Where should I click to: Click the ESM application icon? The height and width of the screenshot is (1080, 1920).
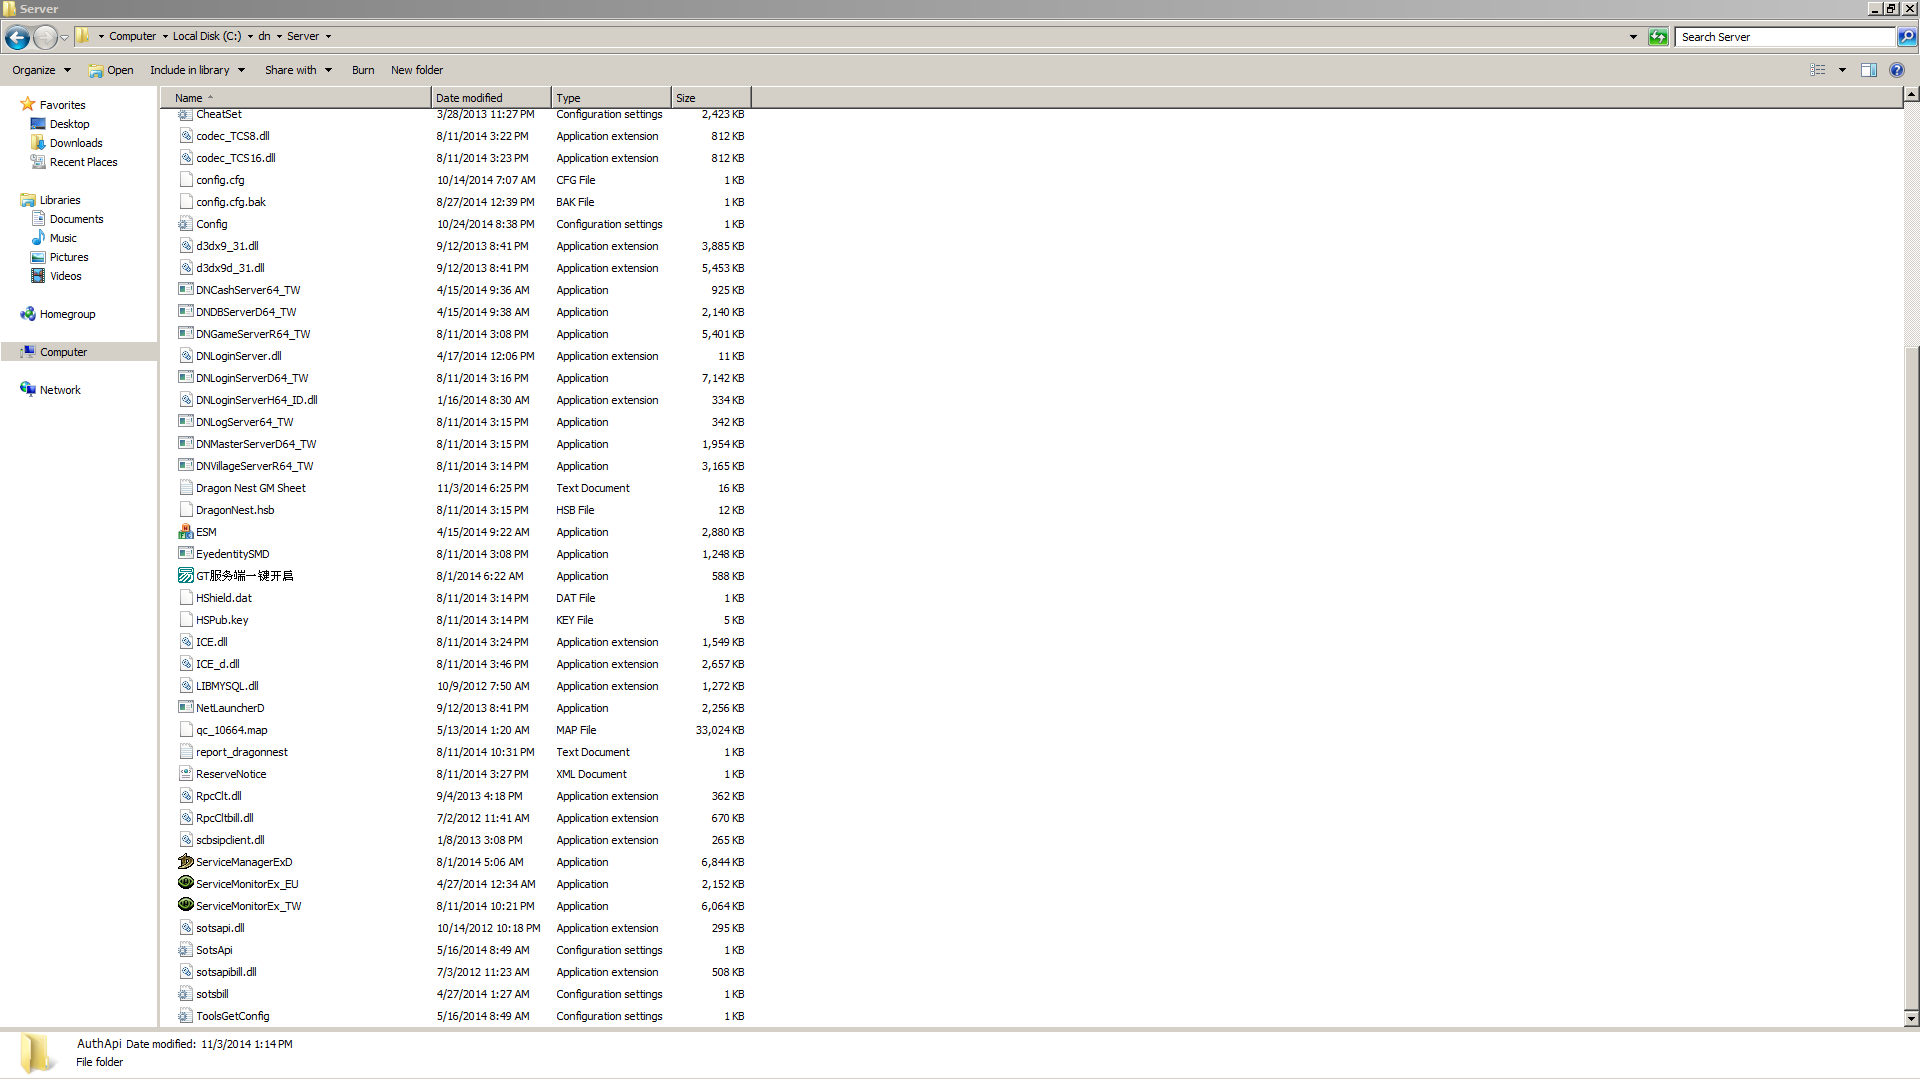[x=186, y=532]
